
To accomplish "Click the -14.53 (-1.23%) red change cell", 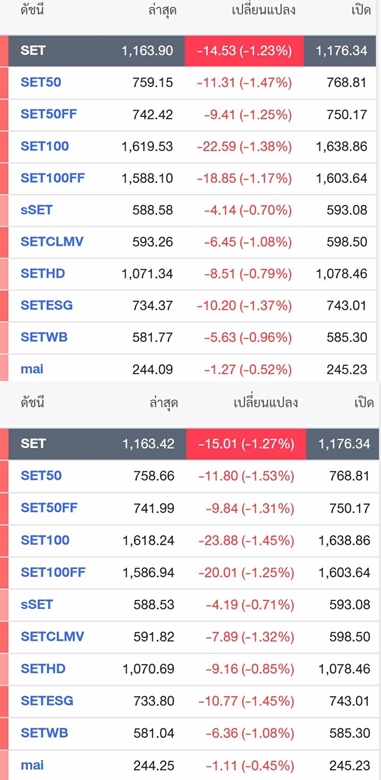I will [244, 50].
